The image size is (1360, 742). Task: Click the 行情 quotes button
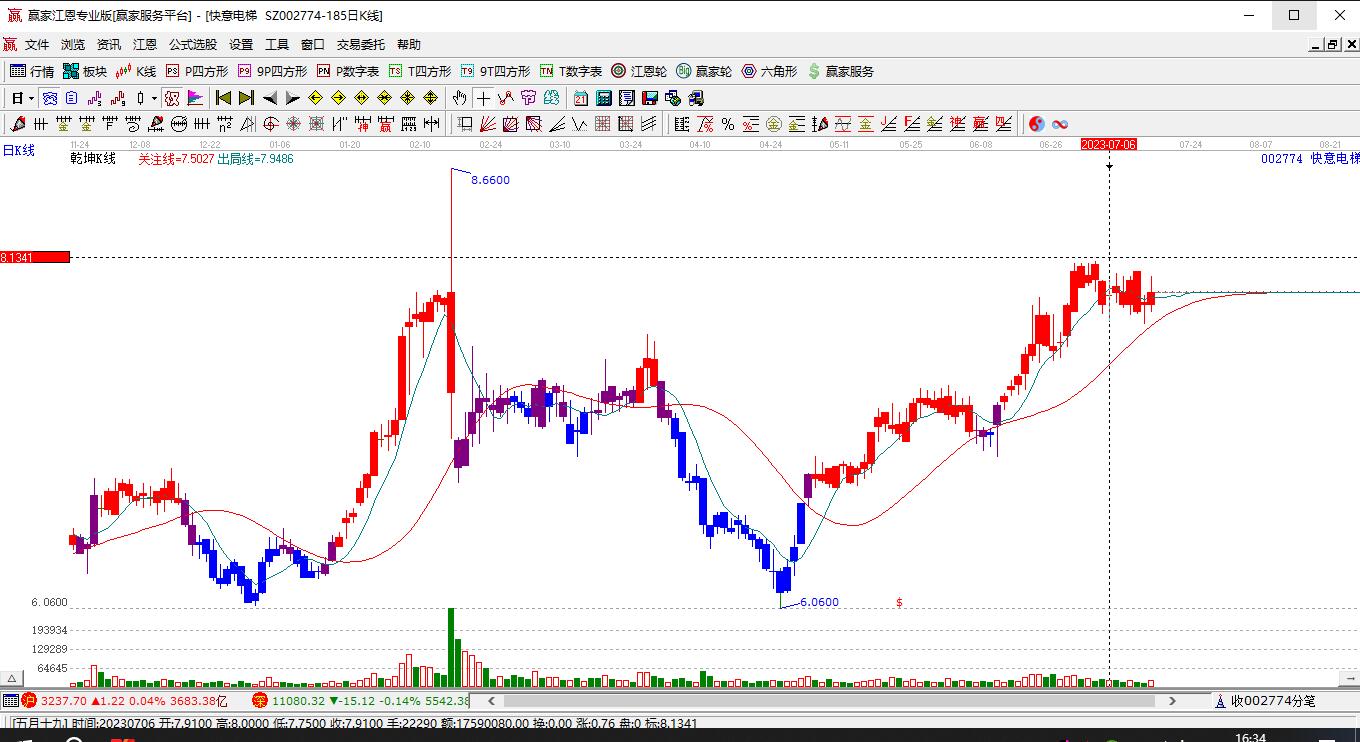pyautogui.click(x=32, y=71)
